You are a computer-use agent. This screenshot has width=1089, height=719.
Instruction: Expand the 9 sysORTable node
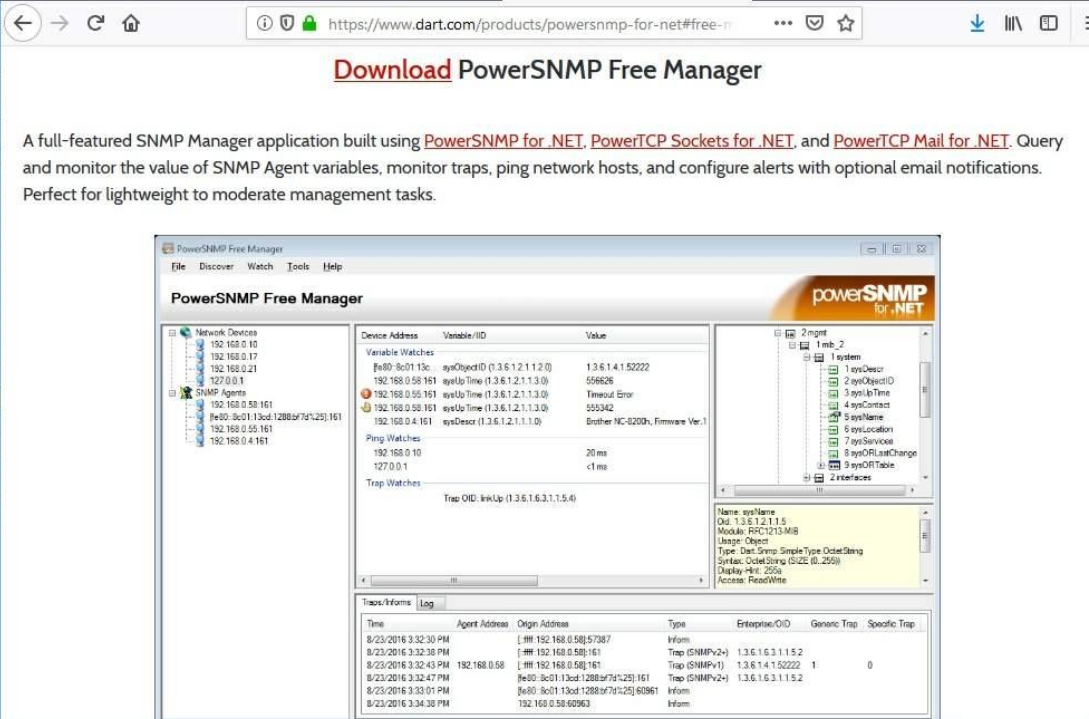click(x=821, y=465)
